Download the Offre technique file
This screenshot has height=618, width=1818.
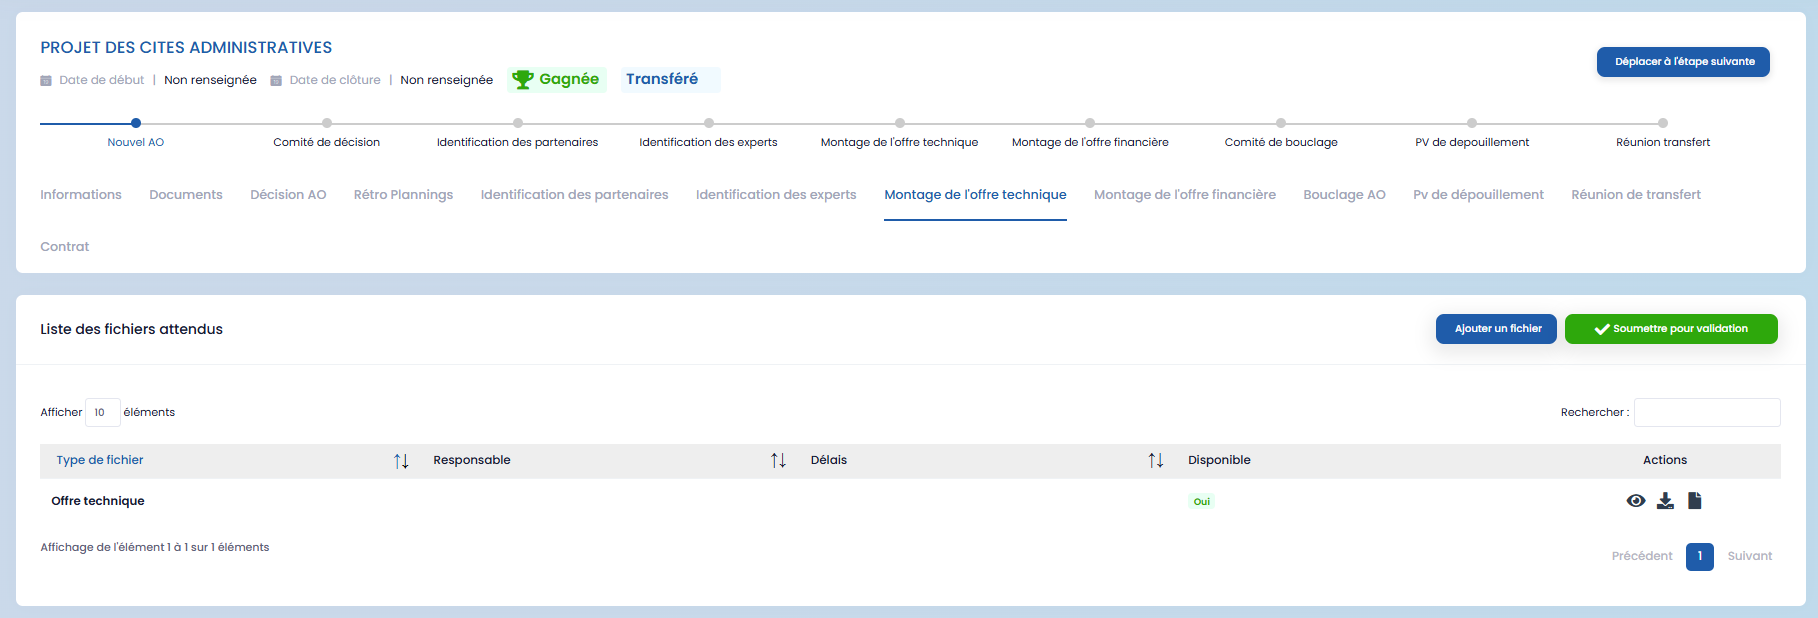pyautogui.click(x=1665, y=501)
